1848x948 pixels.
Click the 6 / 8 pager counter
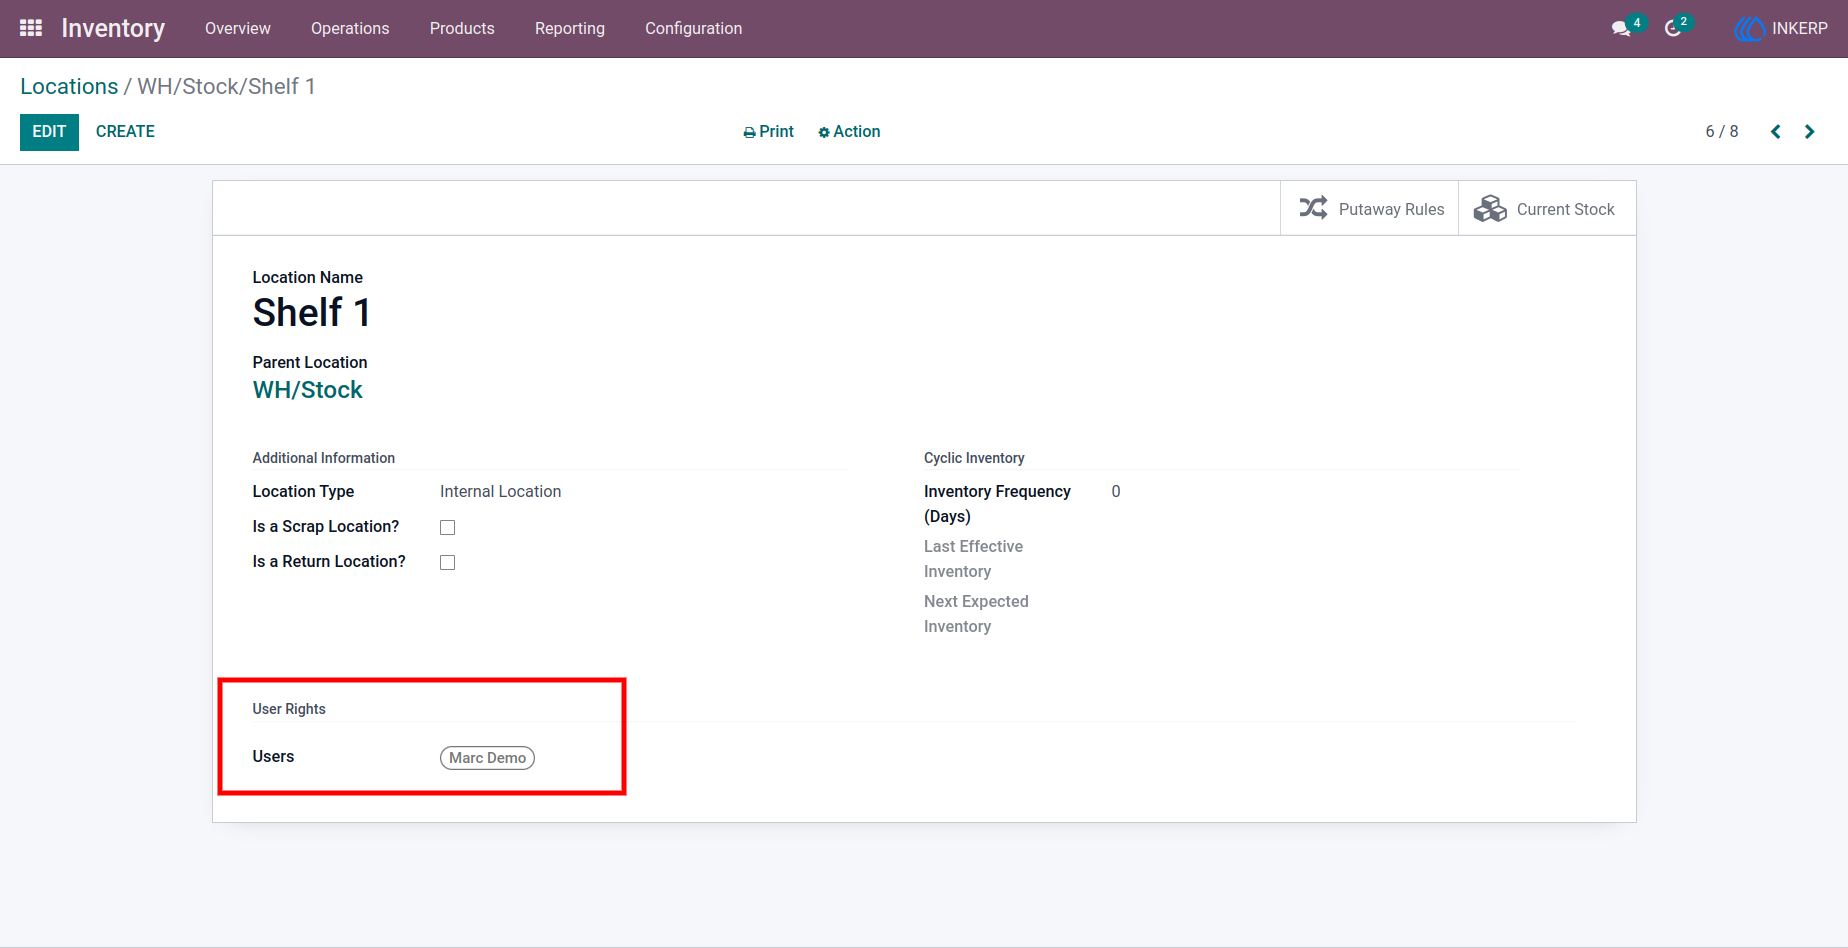(x=1722, y=132)
